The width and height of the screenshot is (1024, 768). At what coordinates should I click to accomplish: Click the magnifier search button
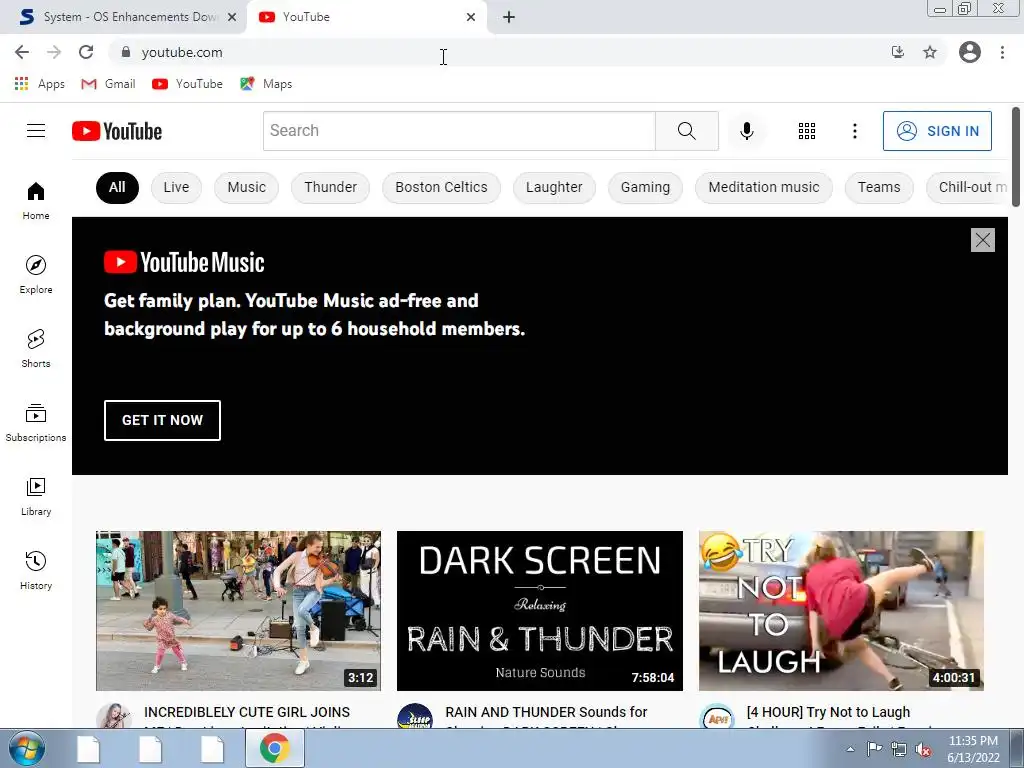click(686, 131)
